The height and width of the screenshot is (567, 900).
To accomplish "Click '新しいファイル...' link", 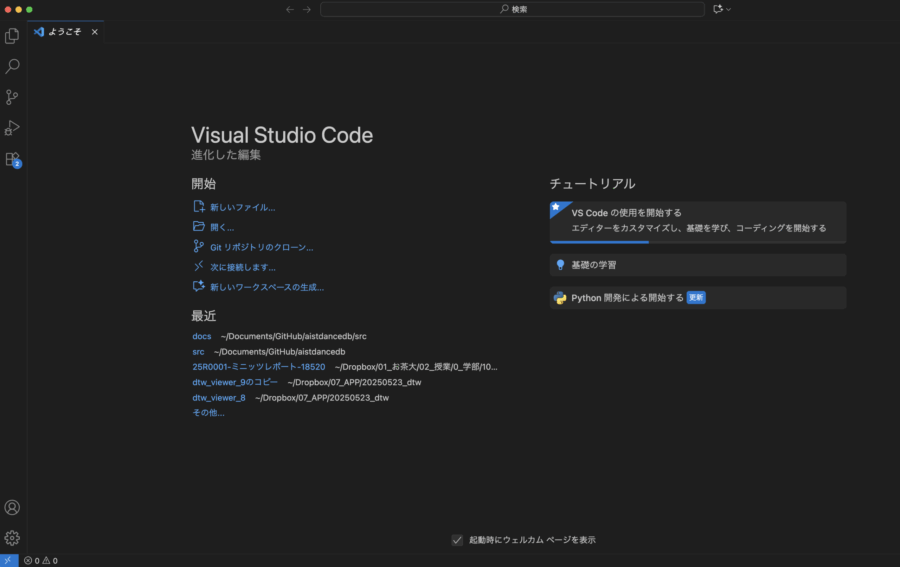I will point(241,207).
